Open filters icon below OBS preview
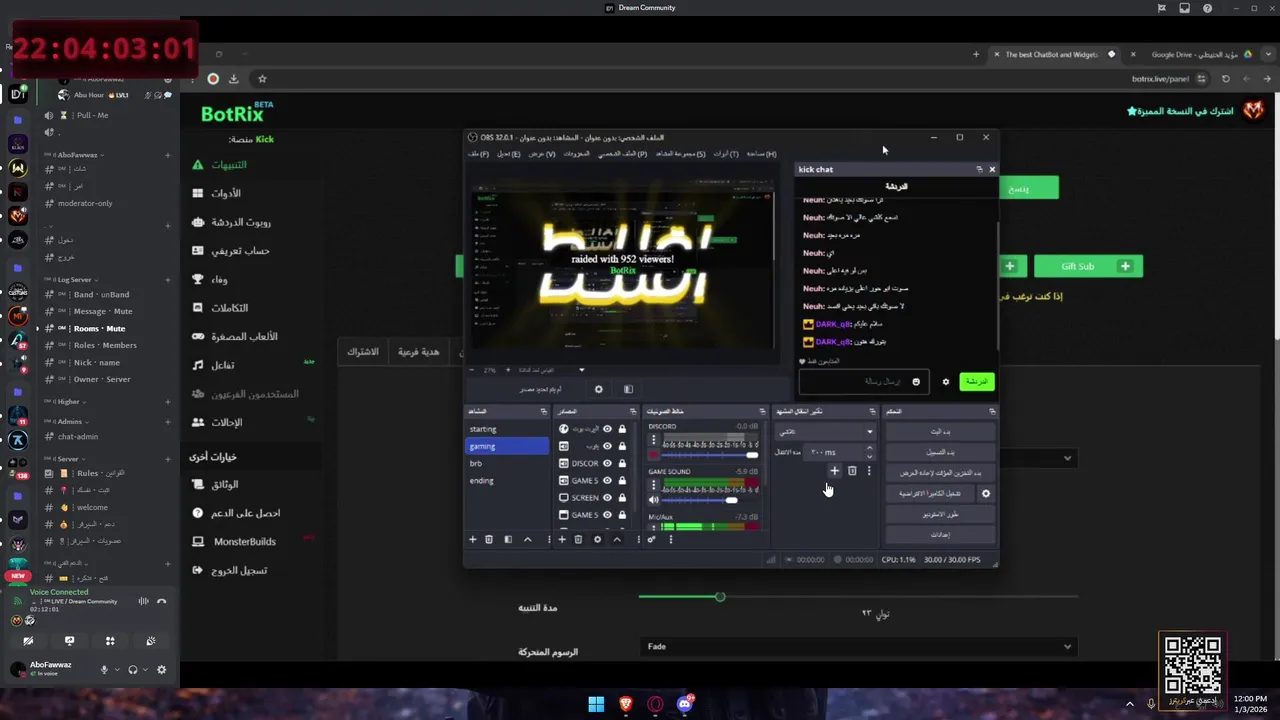Viewport: 1280px width, 720px height. coord(628,389)
